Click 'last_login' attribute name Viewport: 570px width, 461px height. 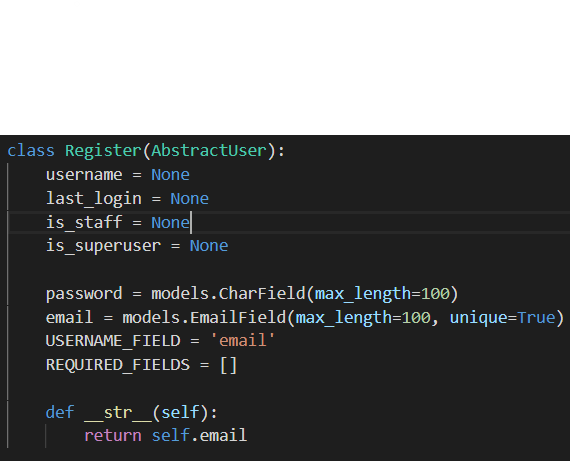[x=94, y=199]
